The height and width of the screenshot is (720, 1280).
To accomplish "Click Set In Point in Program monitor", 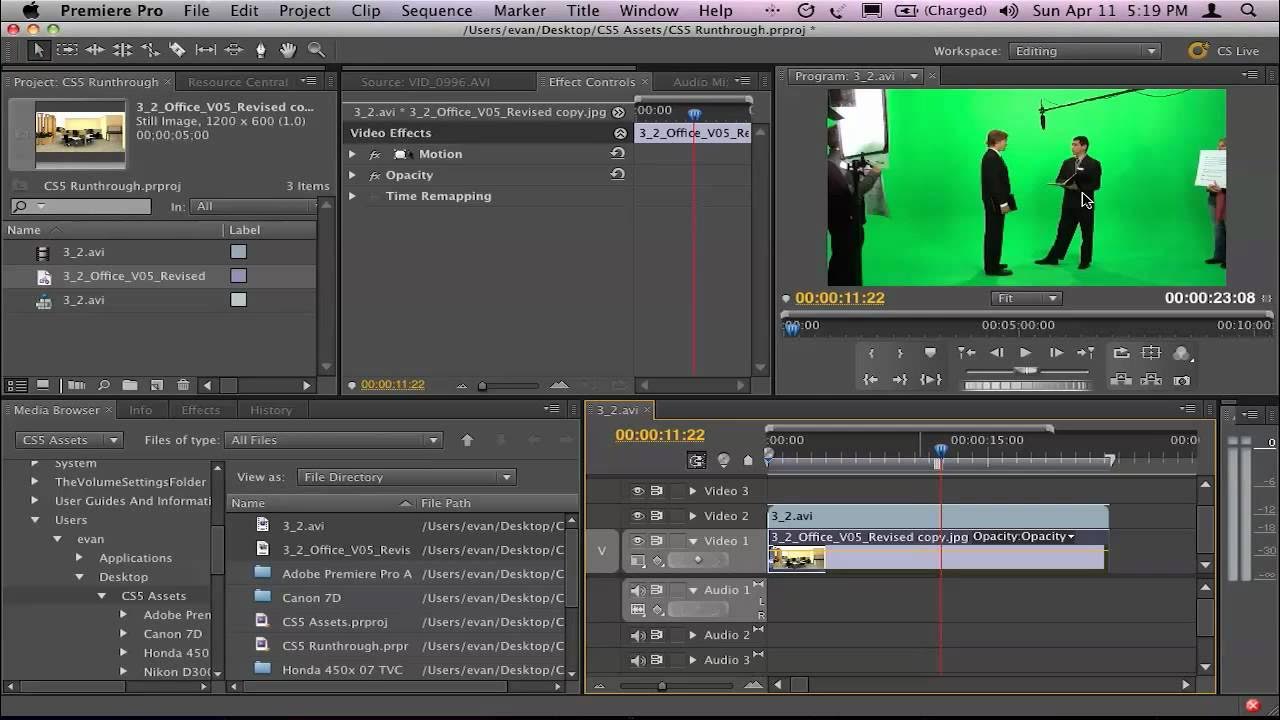I will pyautogui.click(x=871, y=353).
